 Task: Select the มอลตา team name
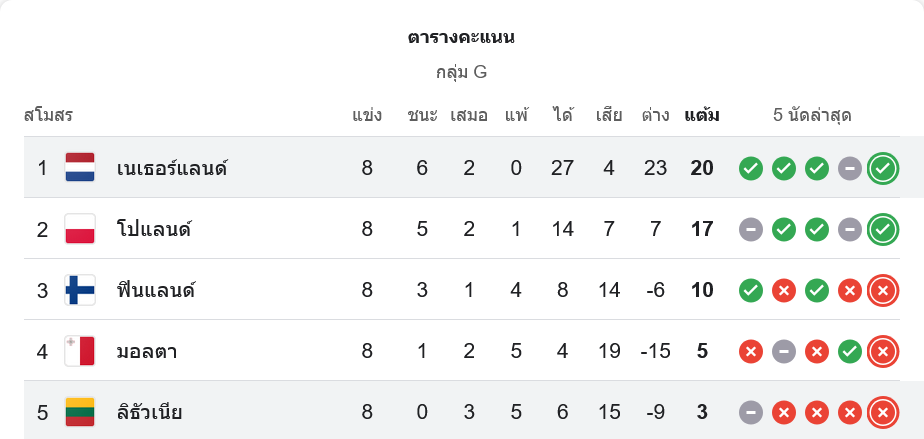[x=147, y=351]
